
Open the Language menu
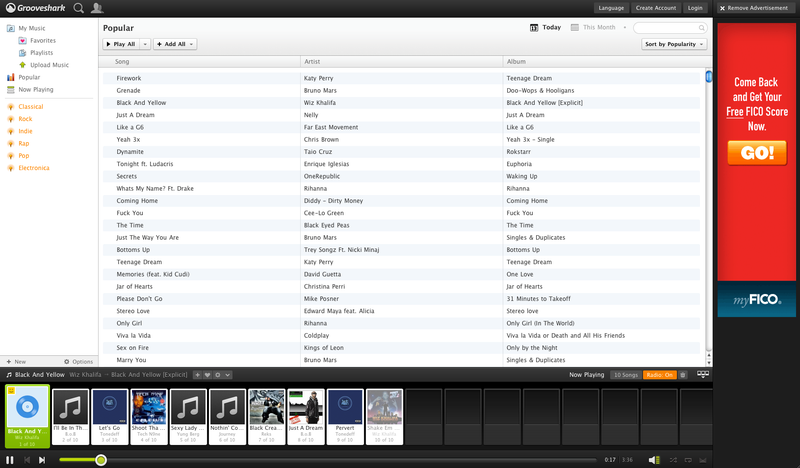pyautogui.click(x=611, y=8)
